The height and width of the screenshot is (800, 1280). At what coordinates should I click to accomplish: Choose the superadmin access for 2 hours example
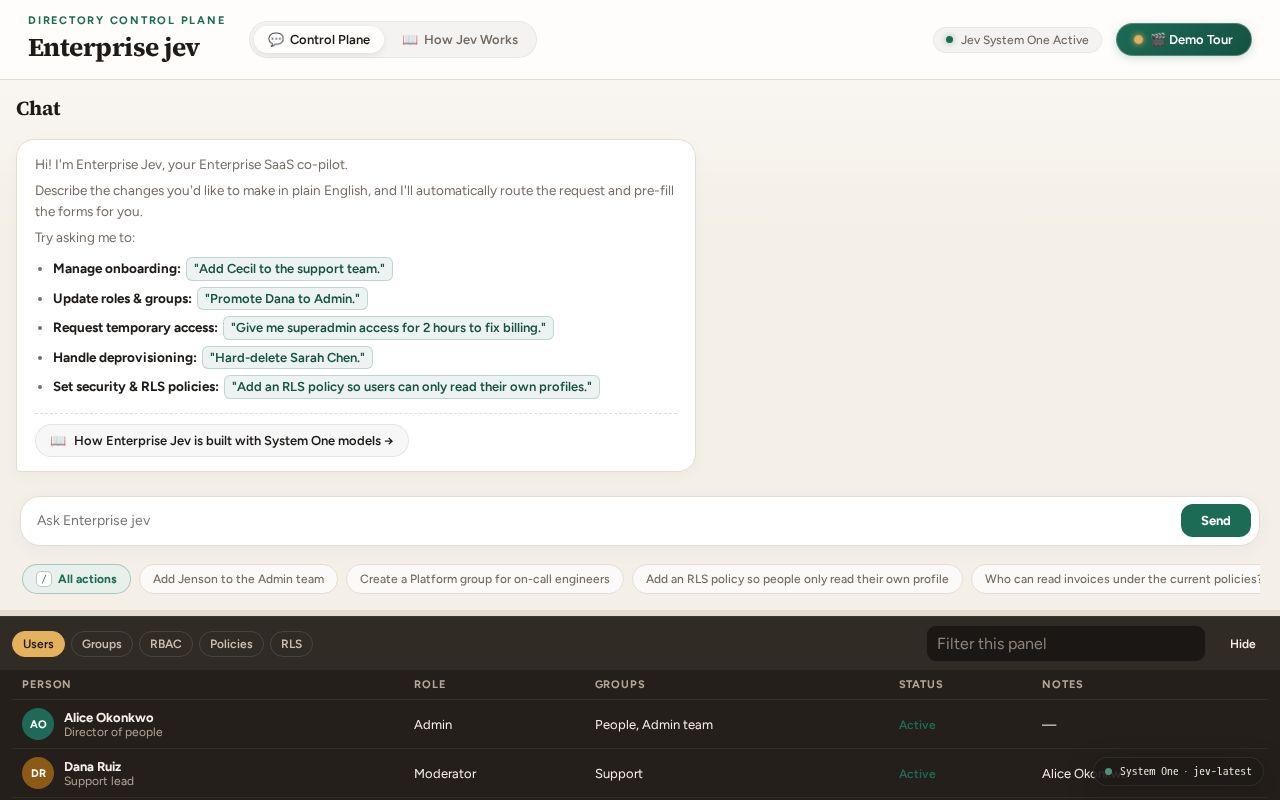(388, 328)
